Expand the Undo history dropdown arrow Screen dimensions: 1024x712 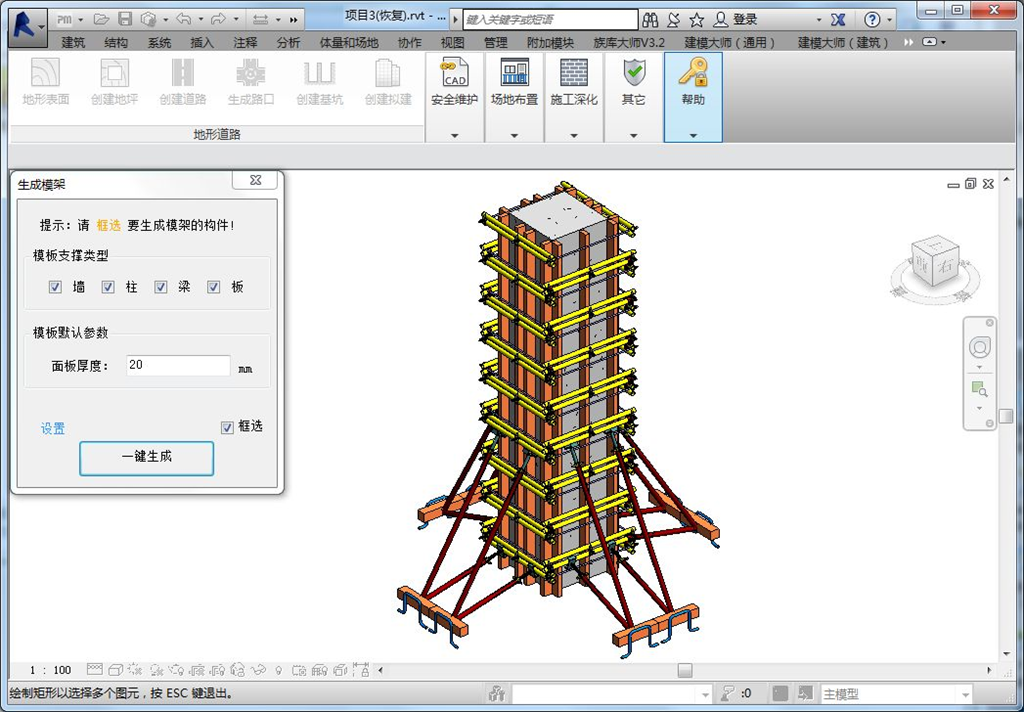point(200,20)
